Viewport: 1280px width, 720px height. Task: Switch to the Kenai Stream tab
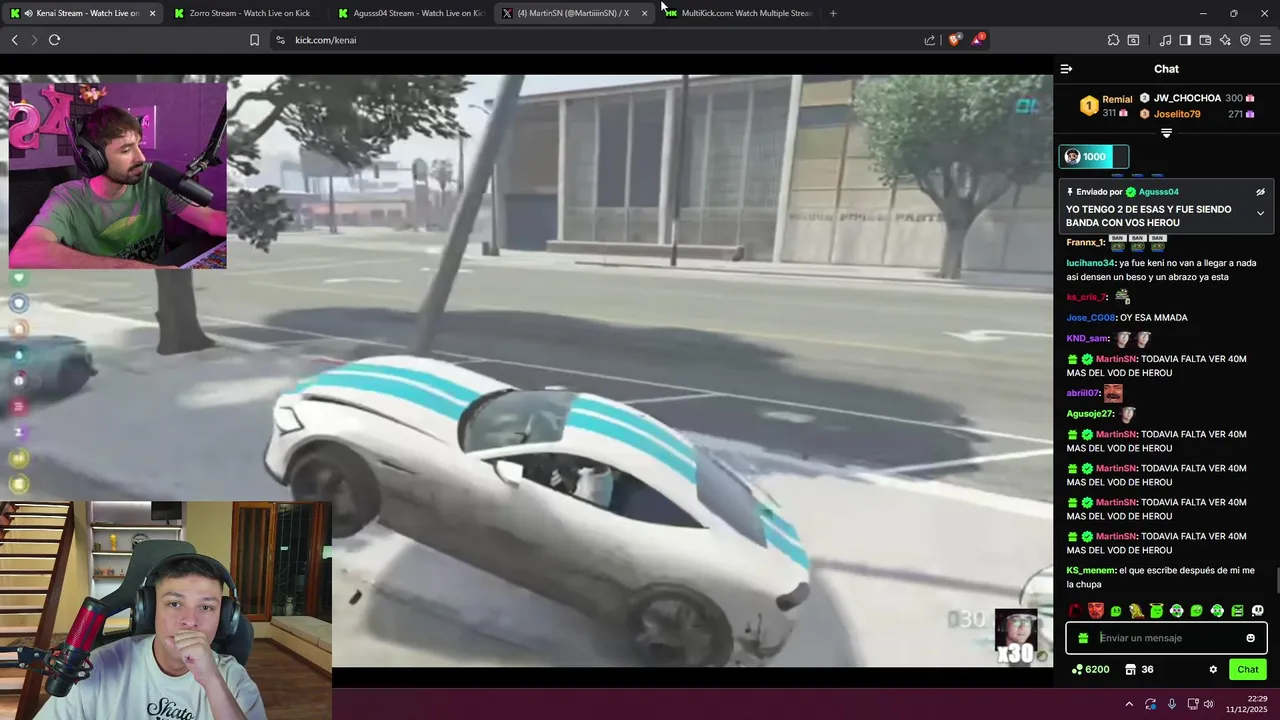[80, 13]
